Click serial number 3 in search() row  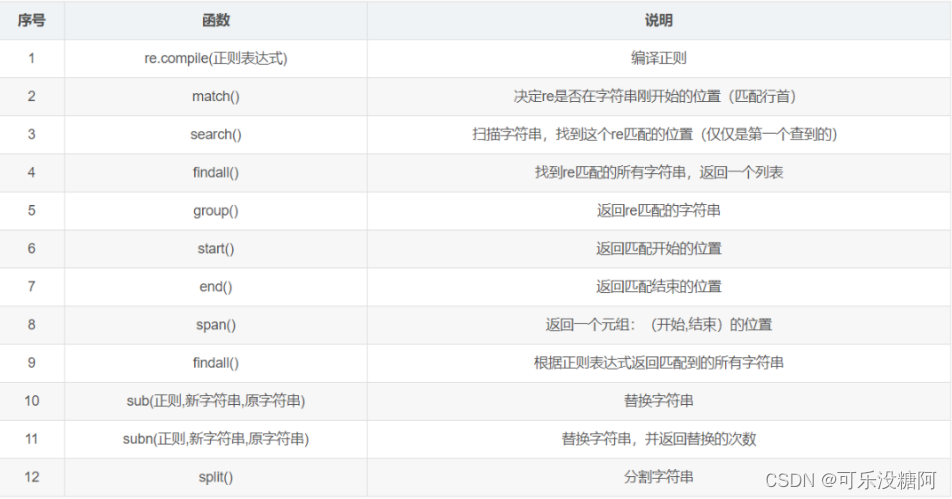point(32,134)
